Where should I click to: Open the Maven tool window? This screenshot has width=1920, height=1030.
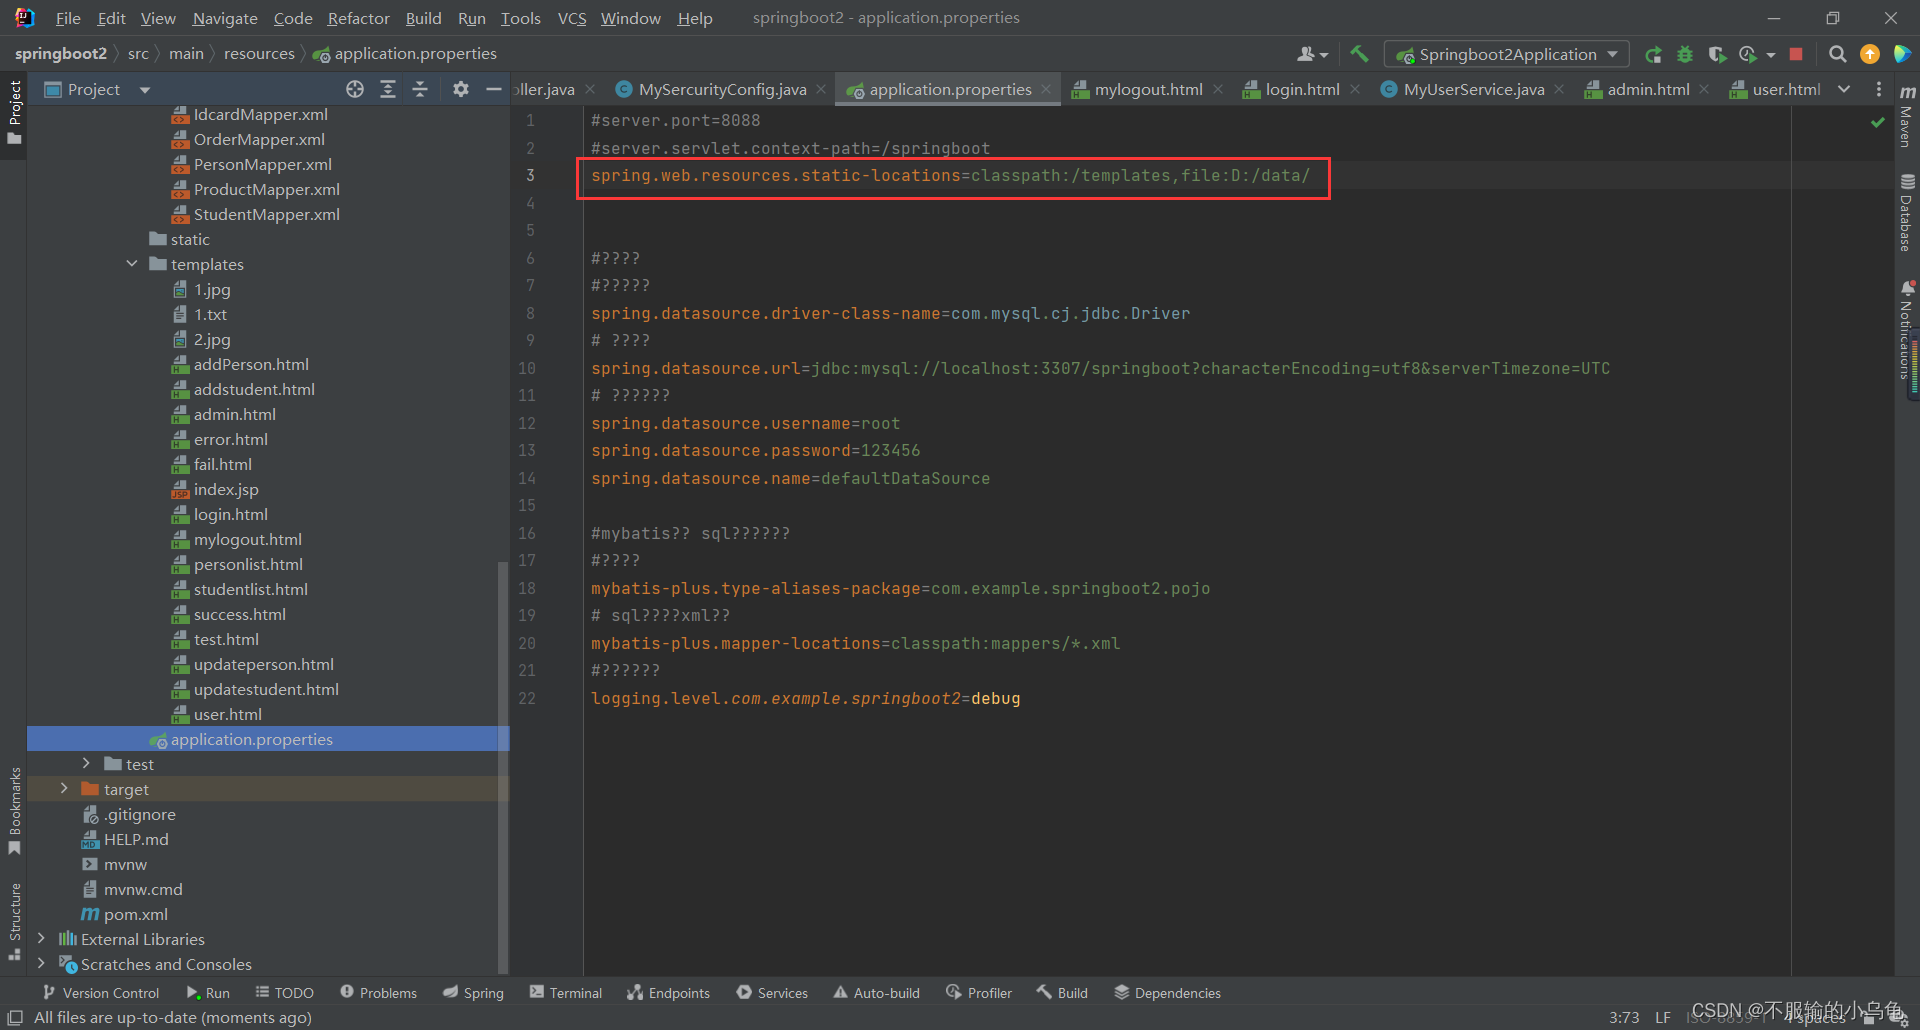1907,116
